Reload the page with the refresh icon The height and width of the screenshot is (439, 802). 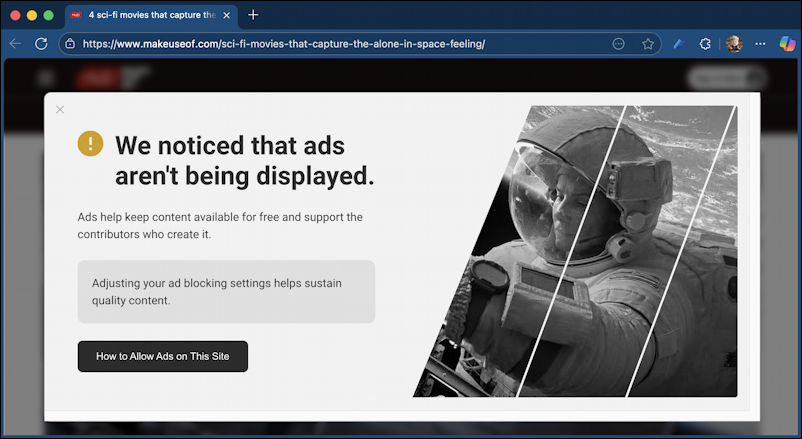(x=41, y=43)
